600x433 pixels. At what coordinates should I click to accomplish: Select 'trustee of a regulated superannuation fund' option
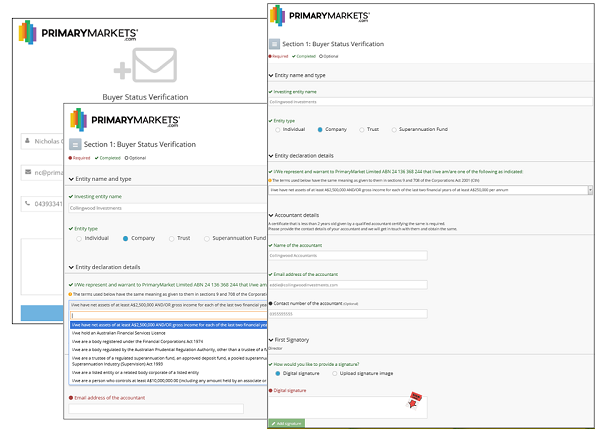tap(169, 361)
